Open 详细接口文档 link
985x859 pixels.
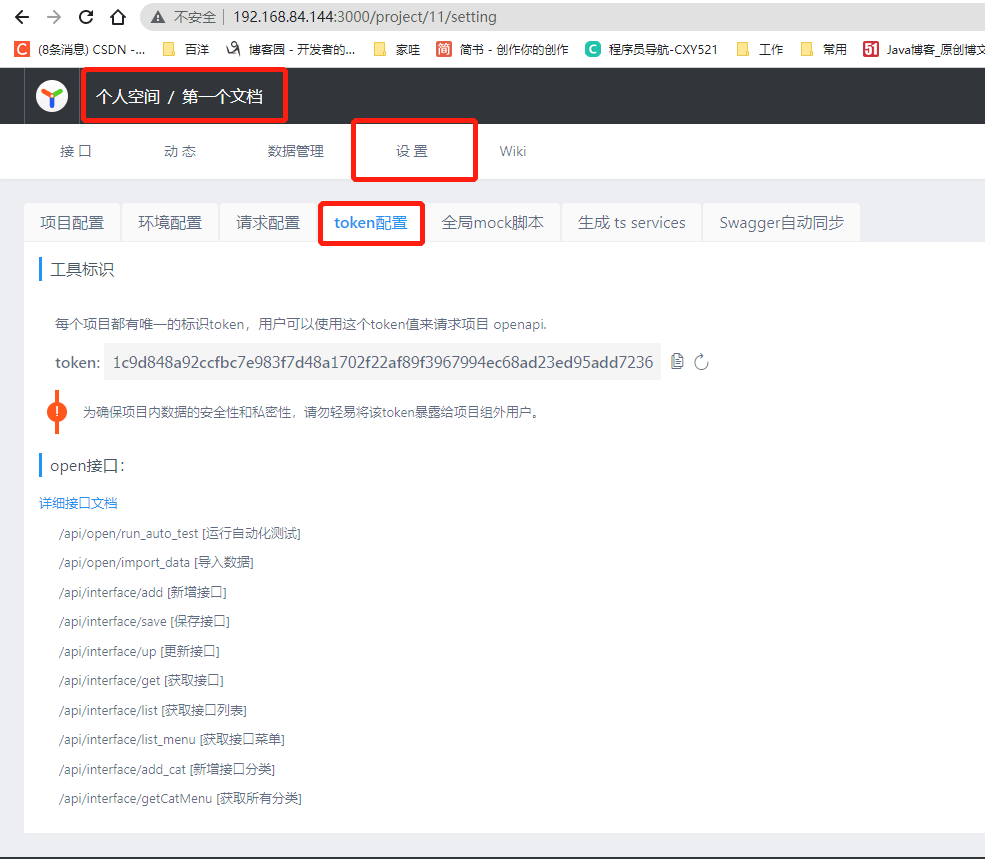point(78,503)
